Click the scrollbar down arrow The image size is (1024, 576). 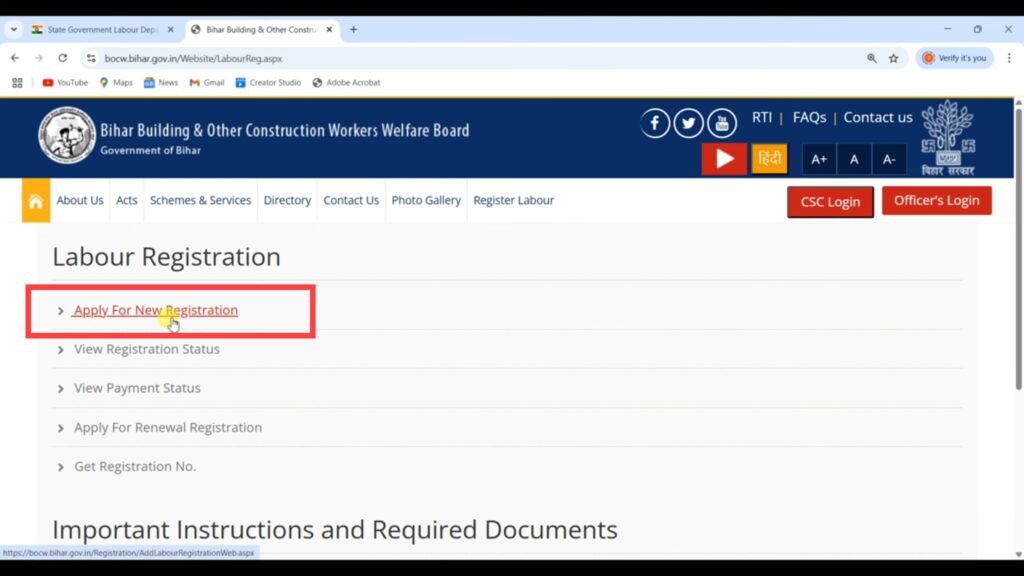tap(1019, 554)
